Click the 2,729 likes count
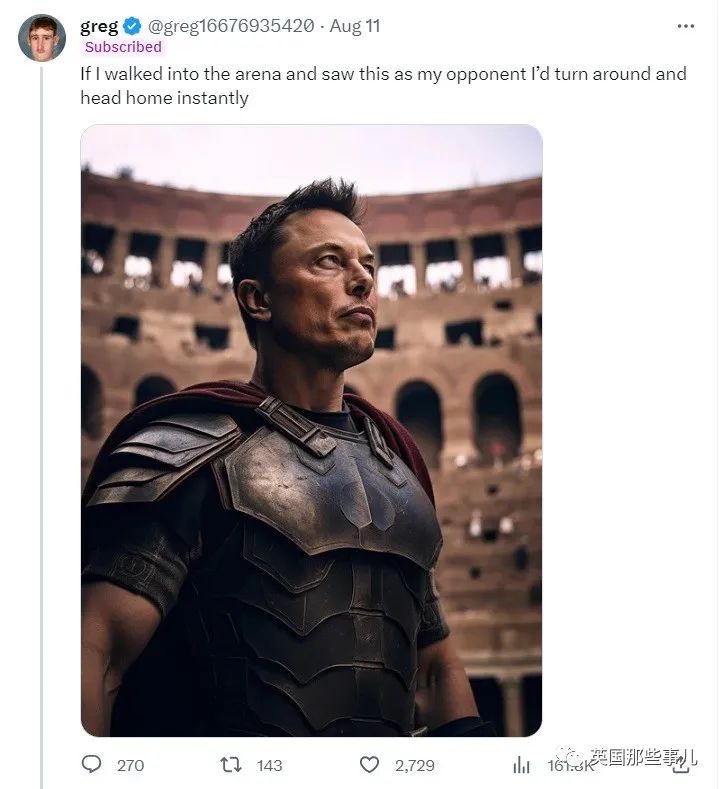This screenshot has width=721, height=789. (415, 765)
